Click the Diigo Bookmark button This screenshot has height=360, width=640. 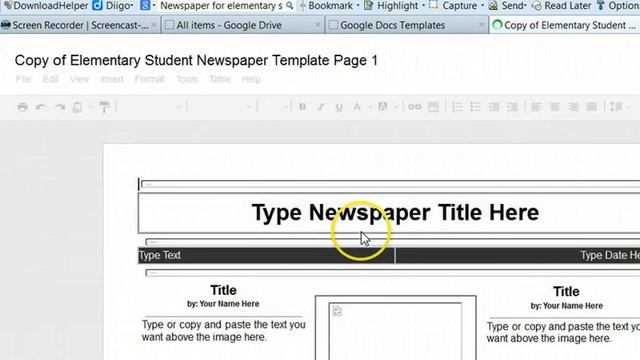[326, 6]
